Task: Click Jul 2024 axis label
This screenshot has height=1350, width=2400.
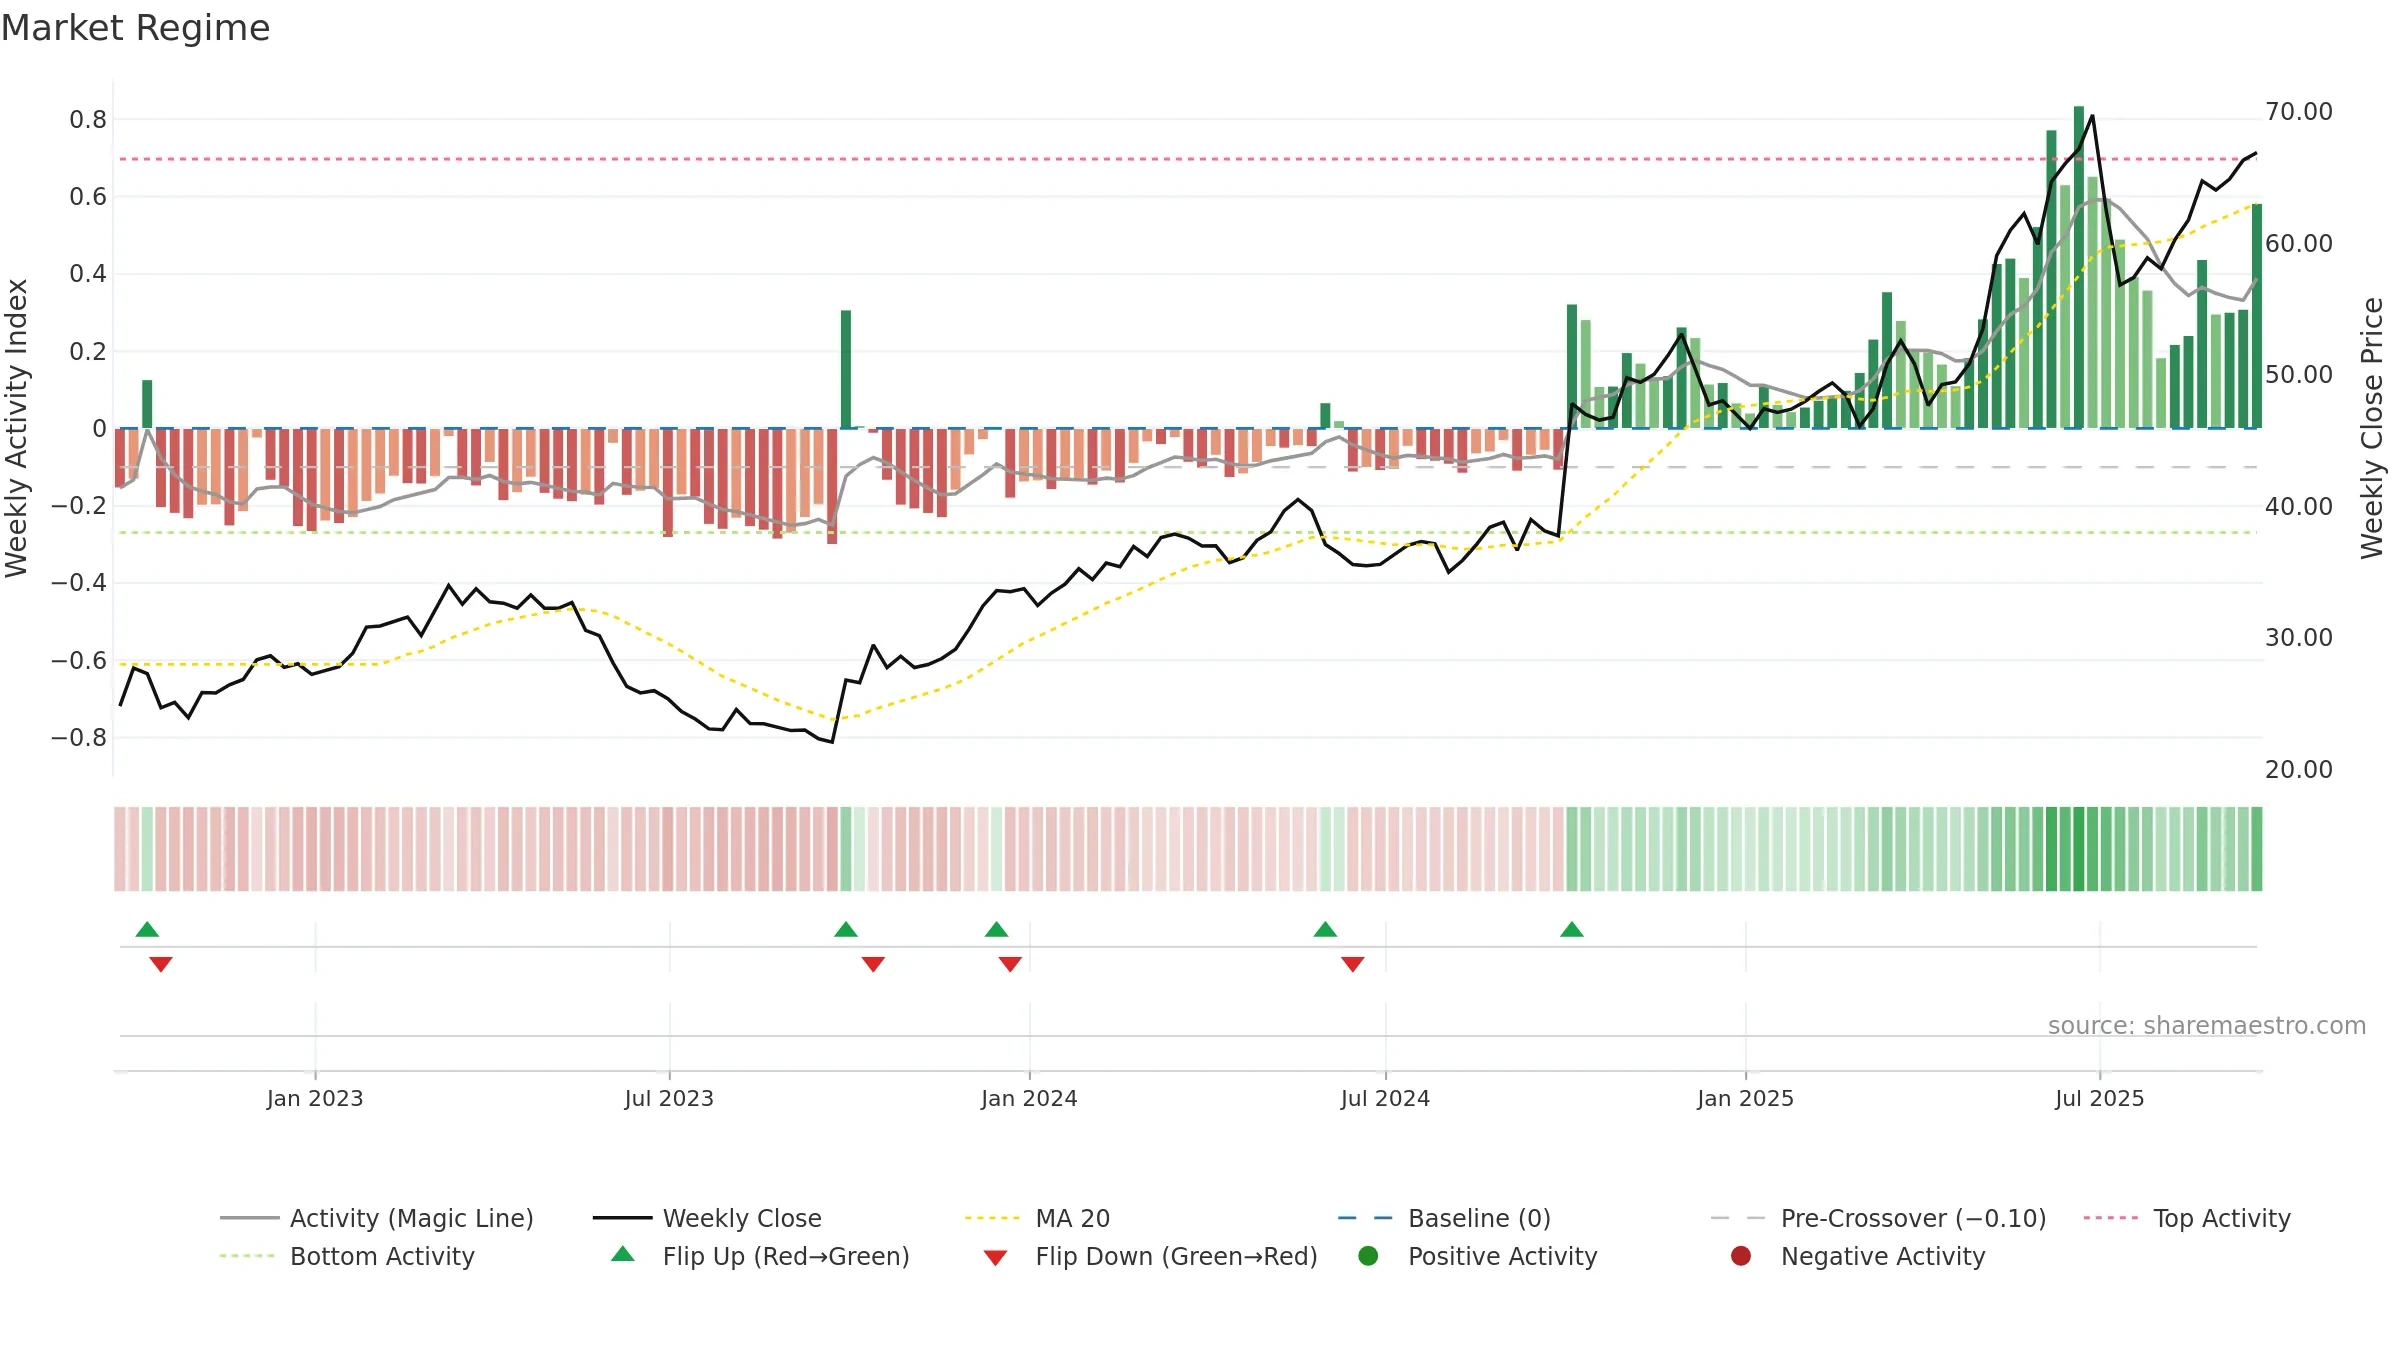Action: click(1385, 1098)
